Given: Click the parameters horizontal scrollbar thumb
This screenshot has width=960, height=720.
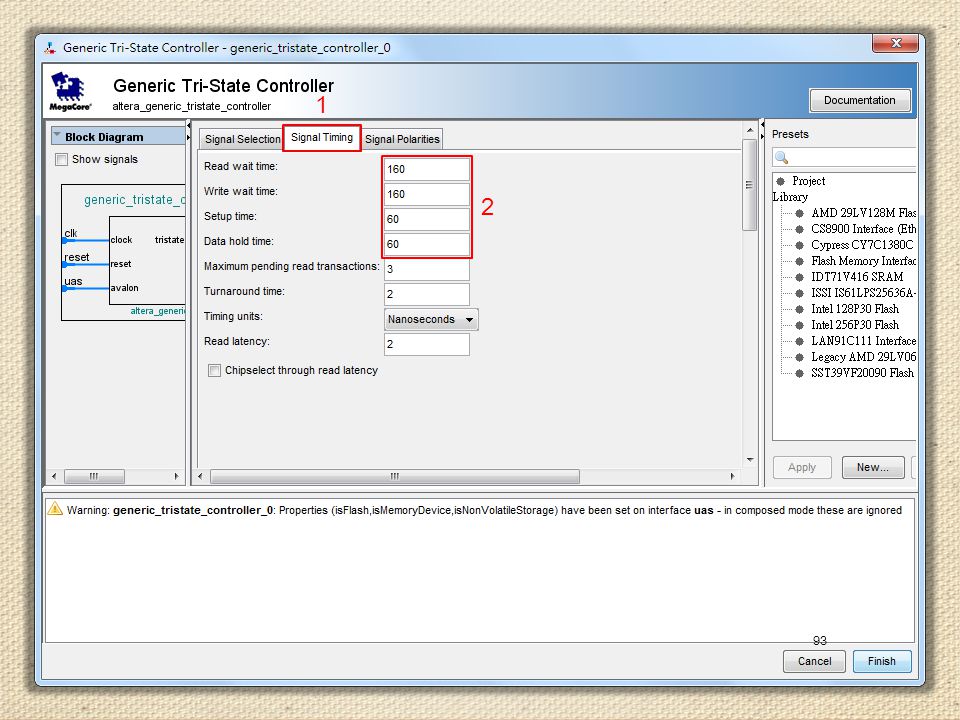Looking at the screenshot, I should point(395,476).
